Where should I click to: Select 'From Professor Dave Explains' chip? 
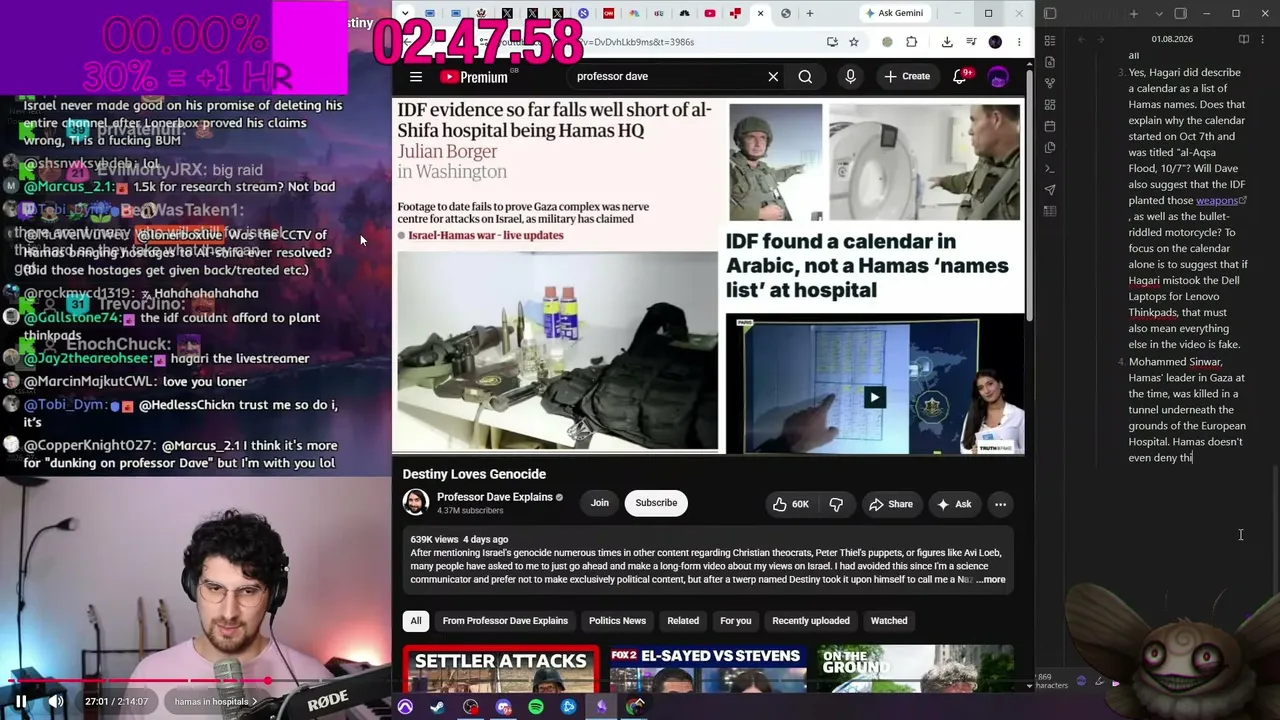[x=505, y=621]
